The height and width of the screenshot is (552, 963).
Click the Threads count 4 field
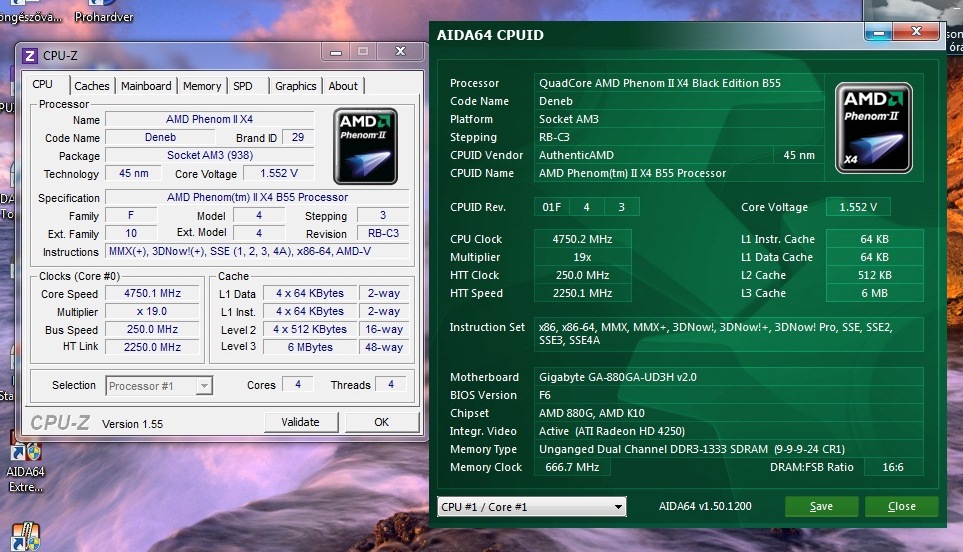click(391, 384)
